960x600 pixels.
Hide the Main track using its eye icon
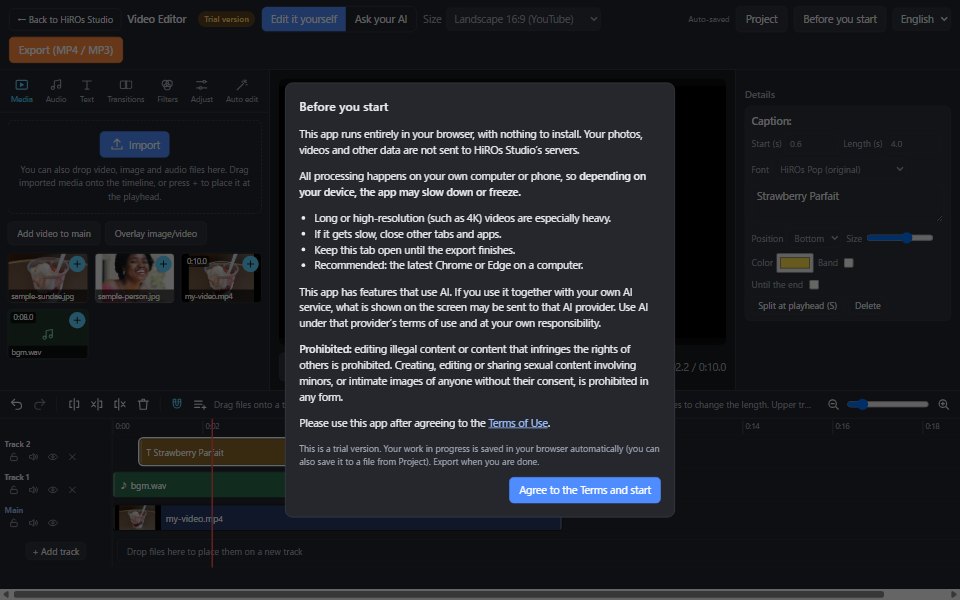click(x=53, y=523)
